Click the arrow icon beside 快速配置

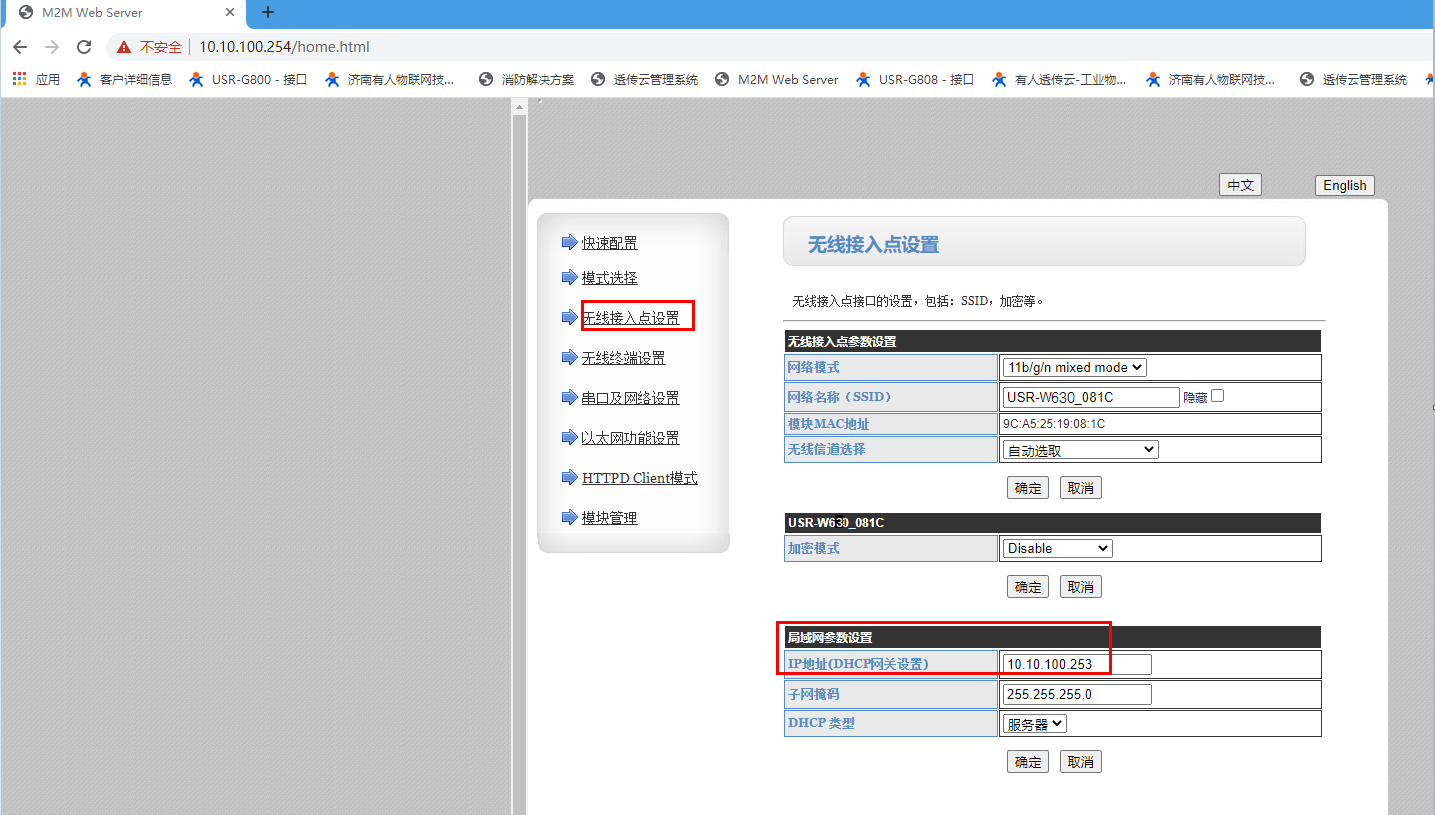pyautogui.click(x=570, y=242)
